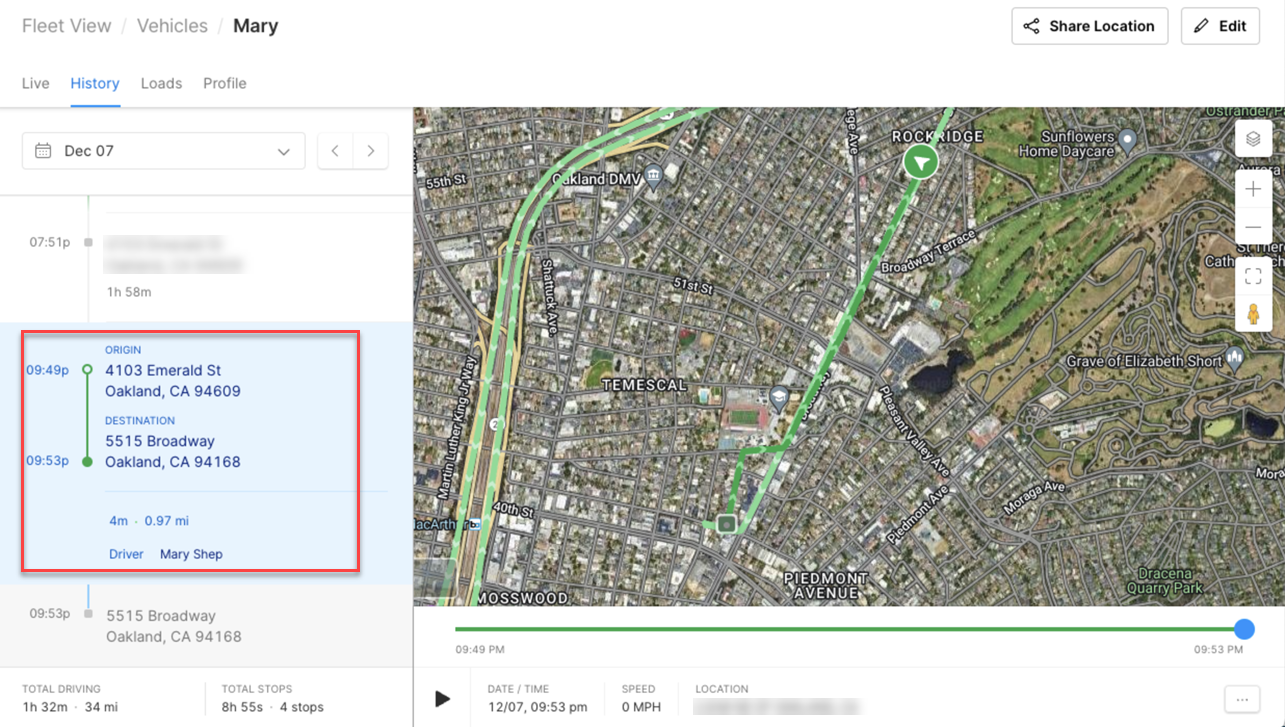Select the Street View pegman
Screen dimensions: 1285x727
click(1253, 314)
